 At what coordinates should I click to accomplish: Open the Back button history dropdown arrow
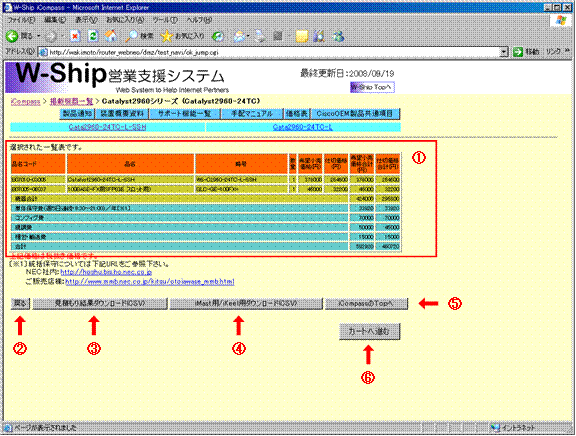(x=39, y=36)
